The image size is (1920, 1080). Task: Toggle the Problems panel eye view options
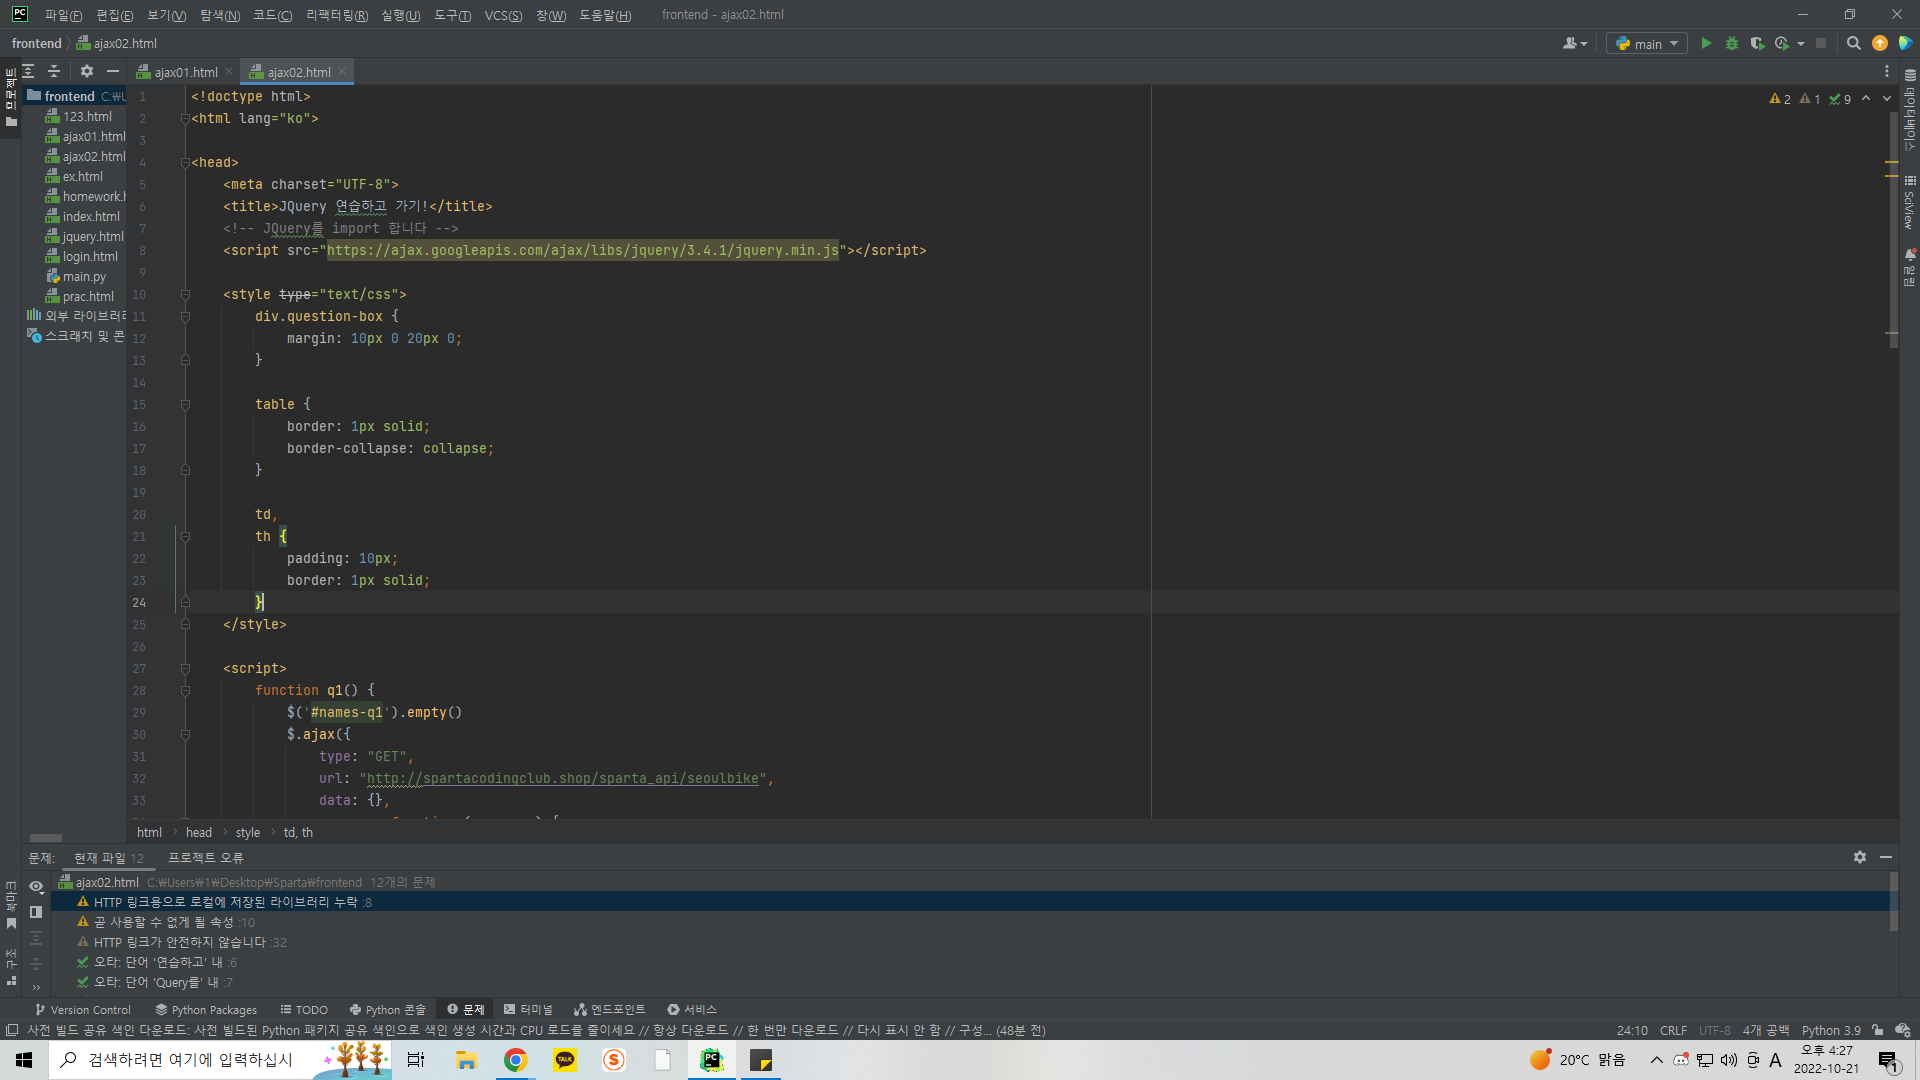[x=36, y=886]
